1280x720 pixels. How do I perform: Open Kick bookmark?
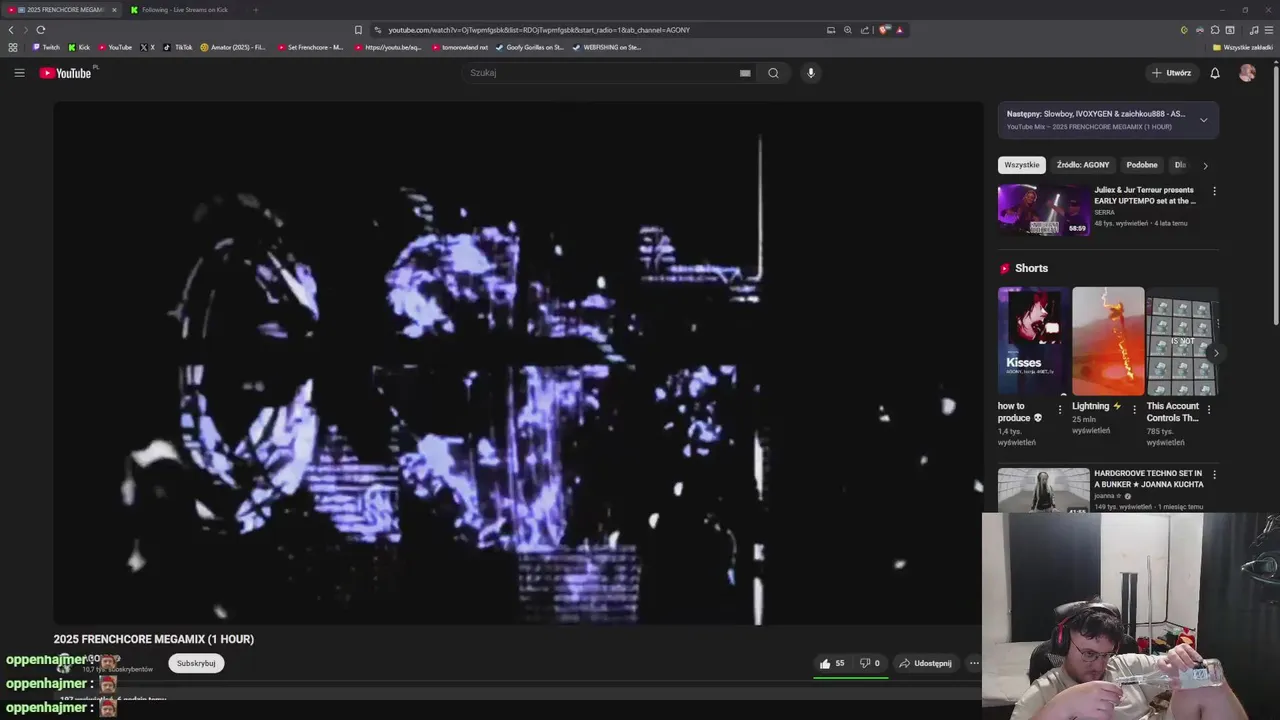click(x=79, y=47)
